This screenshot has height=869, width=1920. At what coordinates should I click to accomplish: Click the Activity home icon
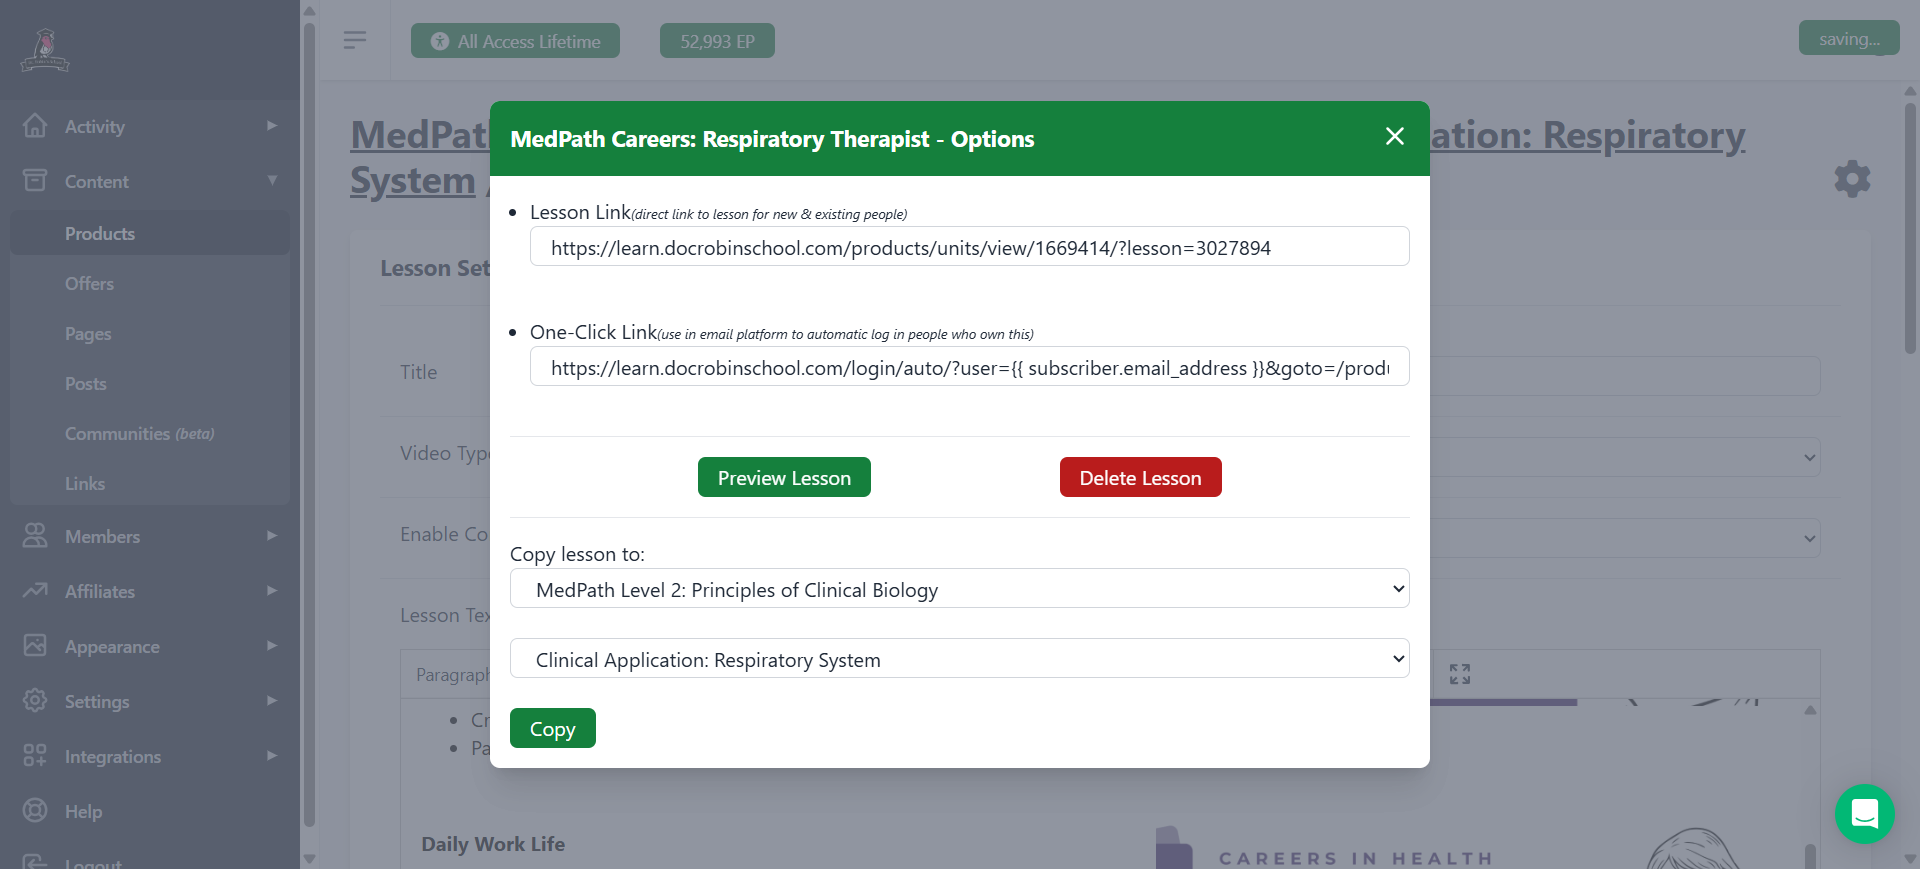(35, 126)
